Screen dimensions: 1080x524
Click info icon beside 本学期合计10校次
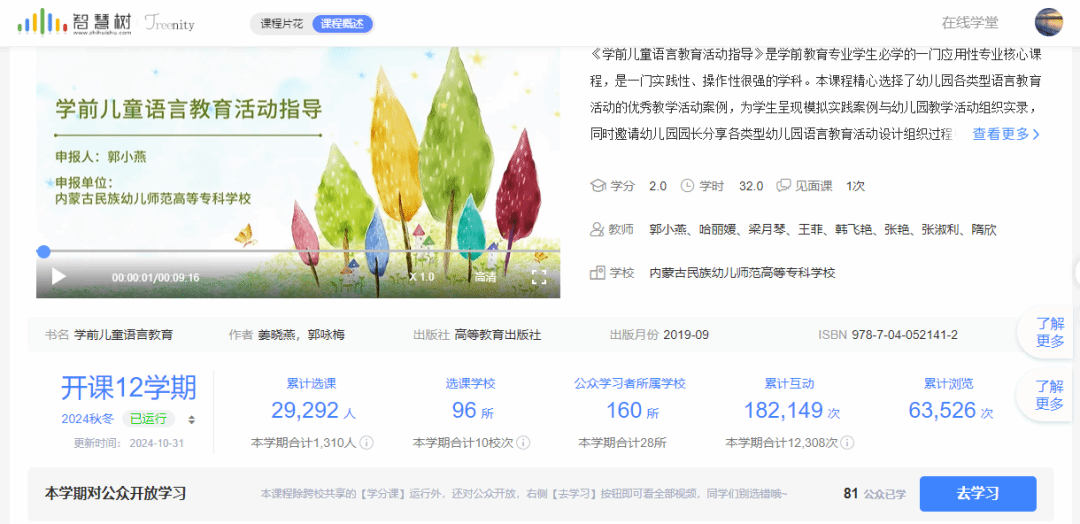[x=523, y=443]
